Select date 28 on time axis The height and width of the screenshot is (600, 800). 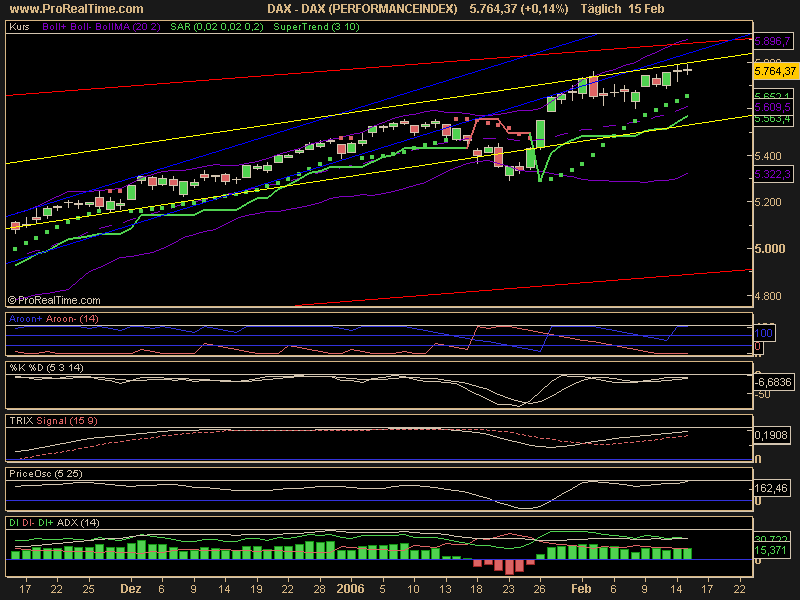(319, 589)
